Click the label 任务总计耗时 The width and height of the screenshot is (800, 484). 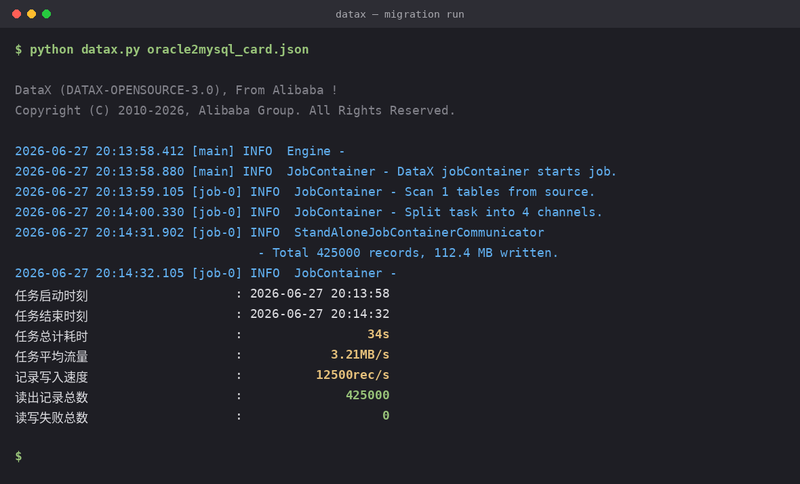pyautogui.click(x=52, y=336)
